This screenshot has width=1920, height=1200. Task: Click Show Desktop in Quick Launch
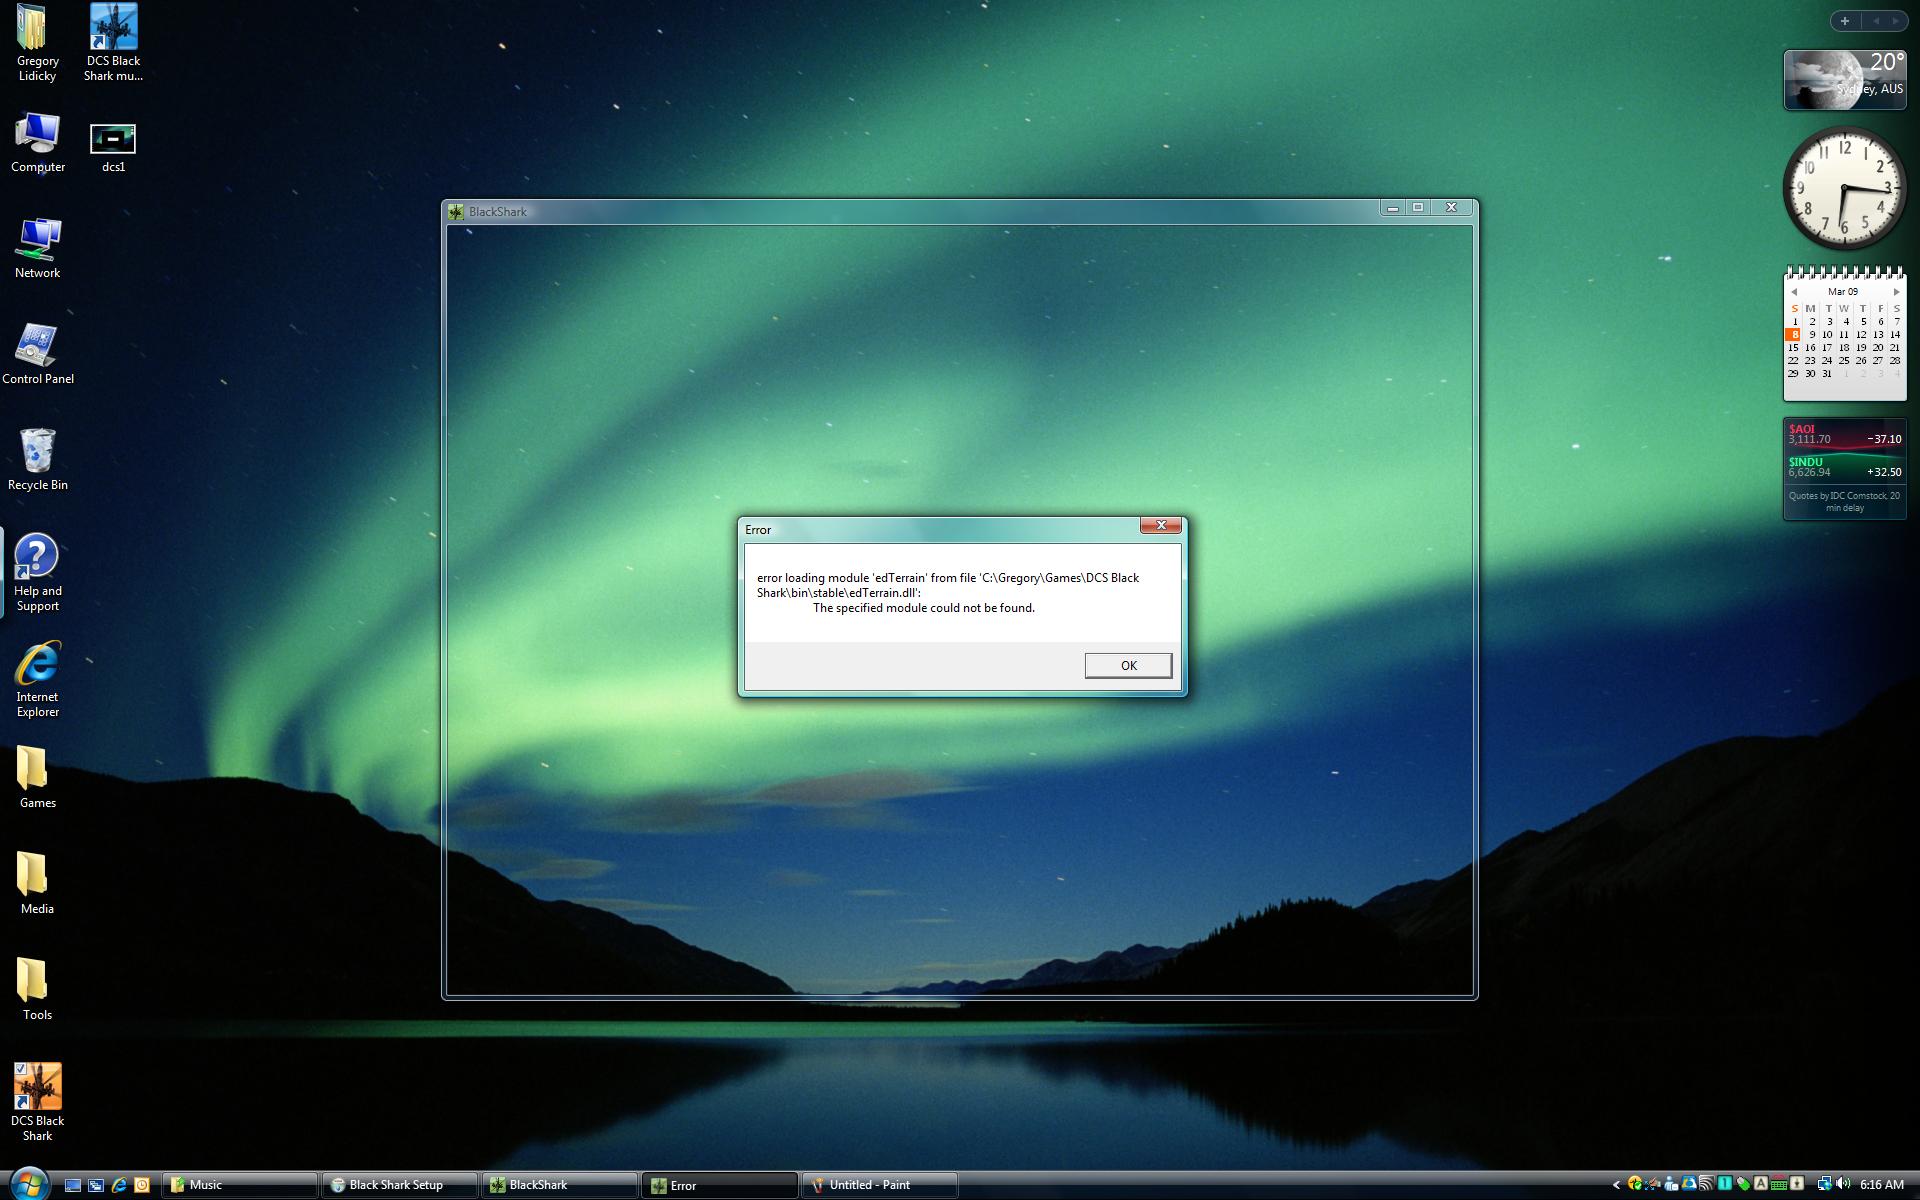click(x=72, y=1185)
